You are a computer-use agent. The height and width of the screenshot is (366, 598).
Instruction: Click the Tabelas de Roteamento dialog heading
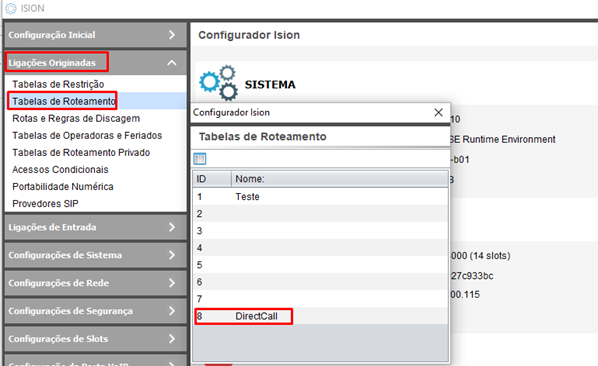click(x=262, y=136)
